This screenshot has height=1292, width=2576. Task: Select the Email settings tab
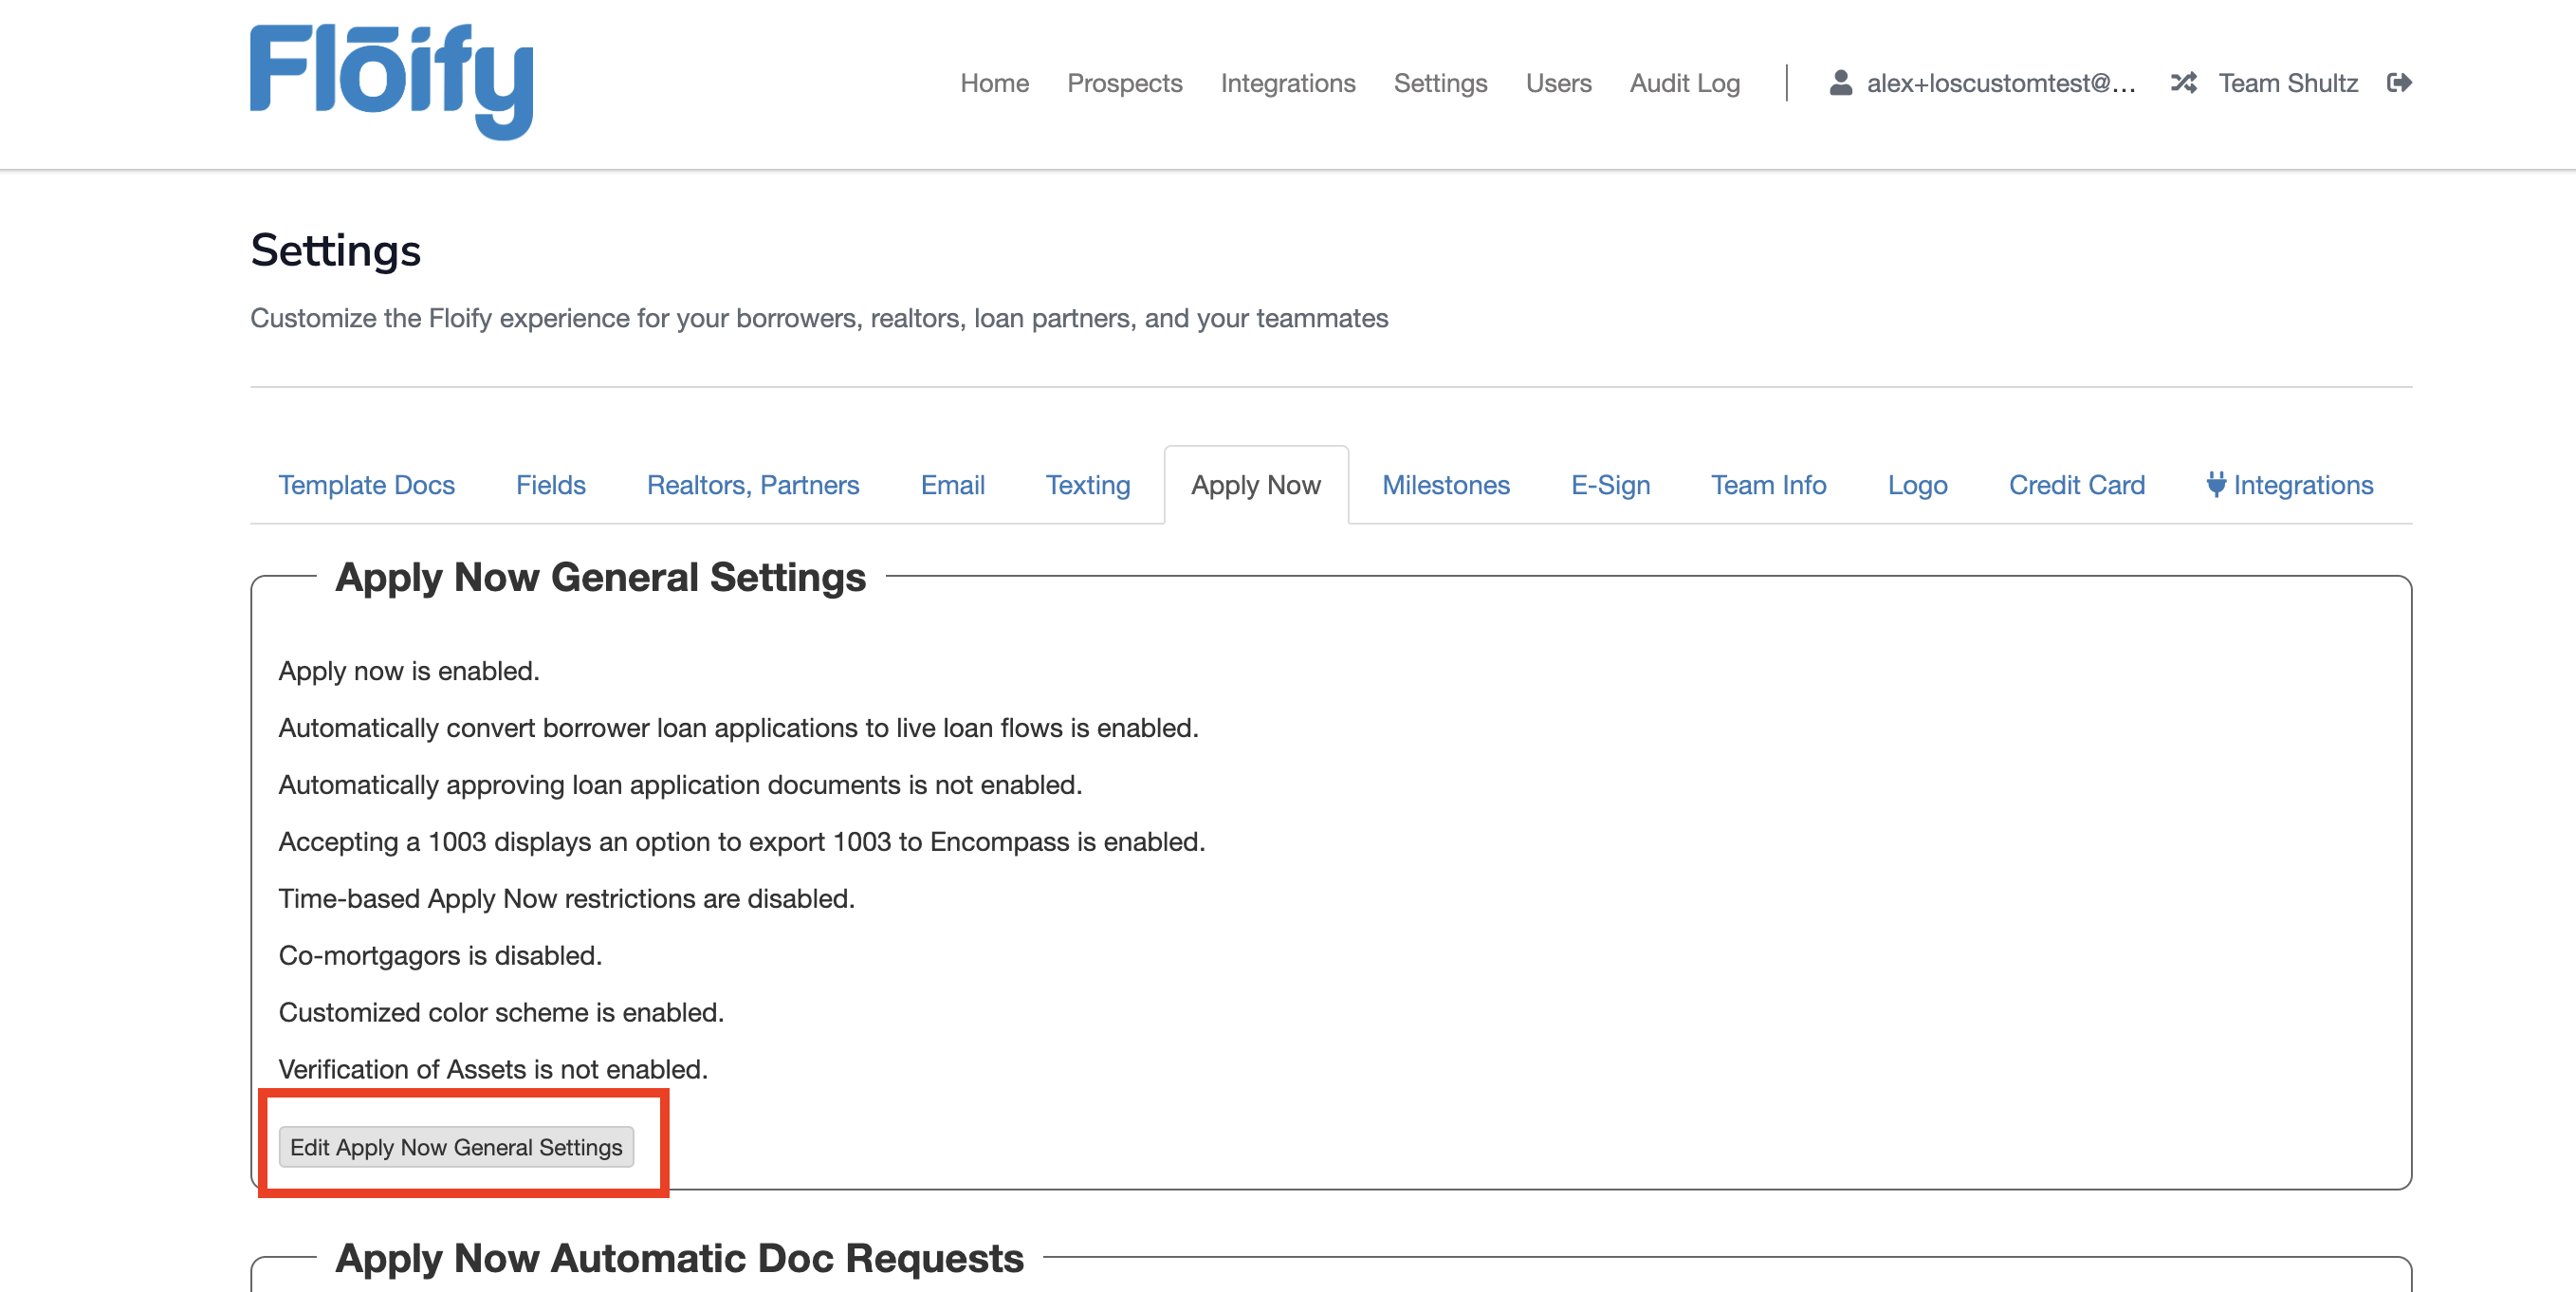tap(952, 485)
